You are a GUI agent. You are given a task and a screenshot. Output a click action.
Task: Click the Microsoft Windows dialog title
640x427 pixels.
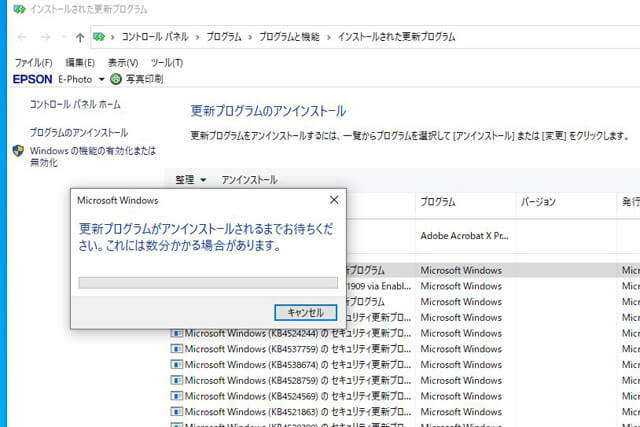(118, 200)
